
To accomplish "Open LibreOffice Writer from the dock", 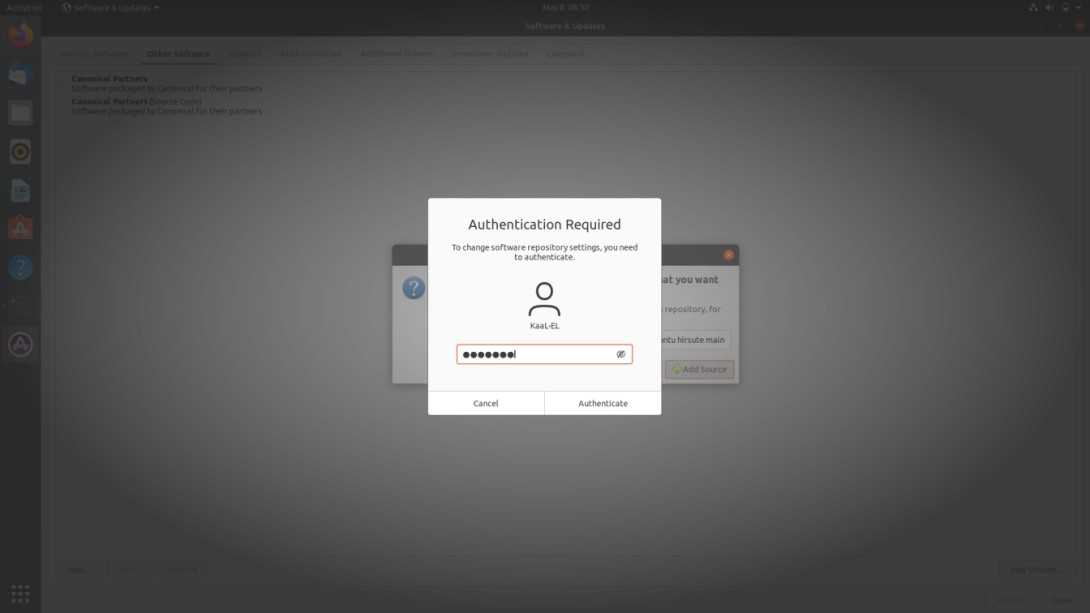I will click(20, 190).
